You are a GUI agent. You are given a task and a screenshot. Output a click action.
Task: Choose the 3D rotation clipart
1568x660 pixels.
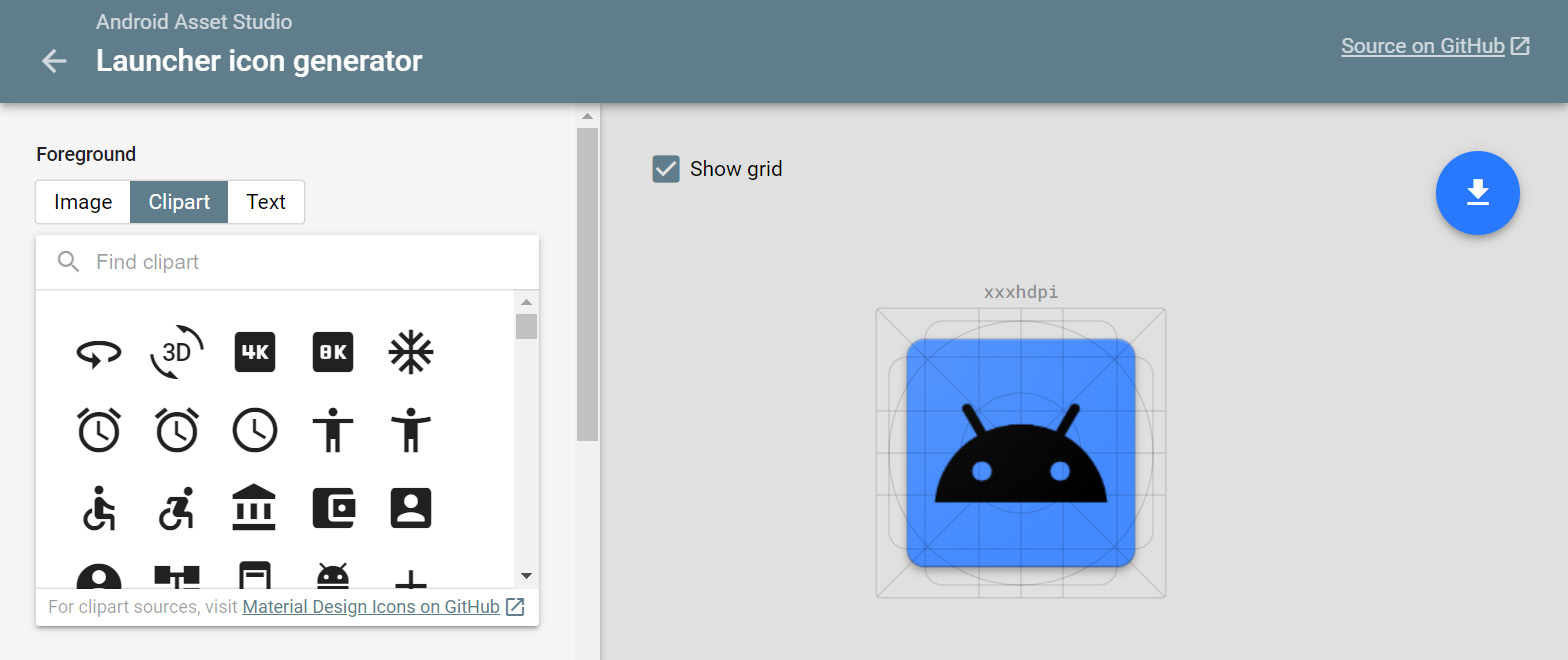pos(177,352)
